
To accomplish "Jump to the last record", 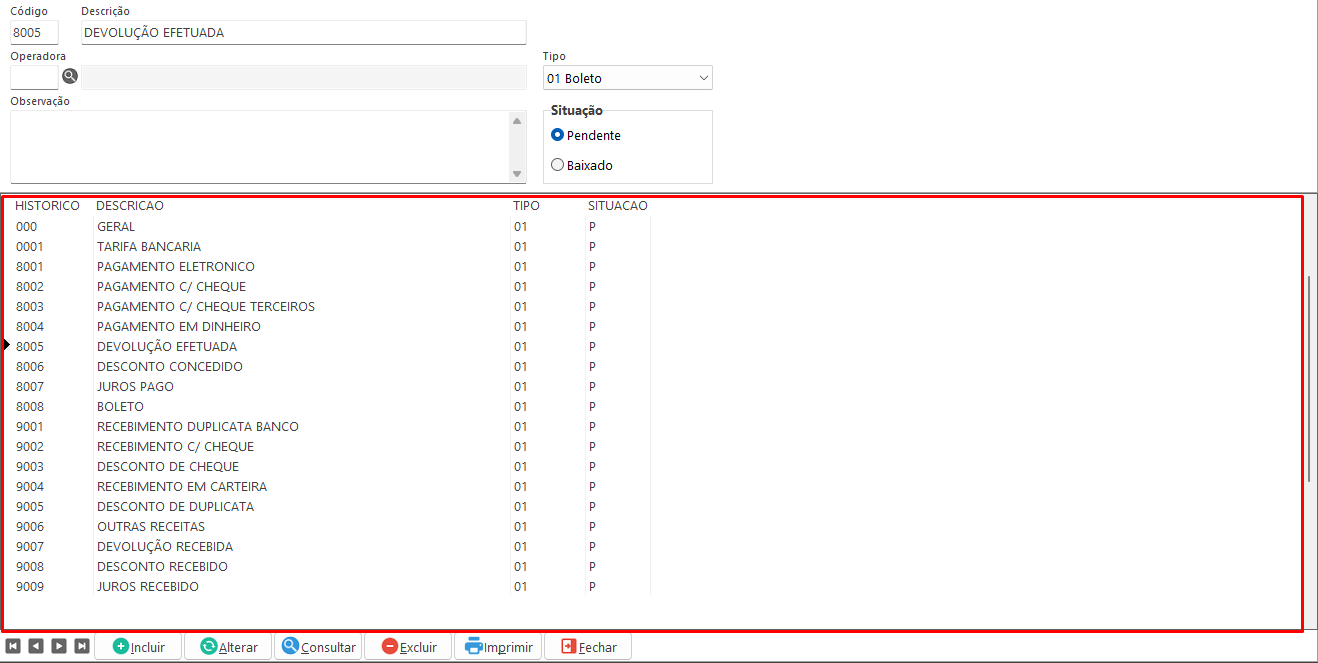I will [82, 646].
